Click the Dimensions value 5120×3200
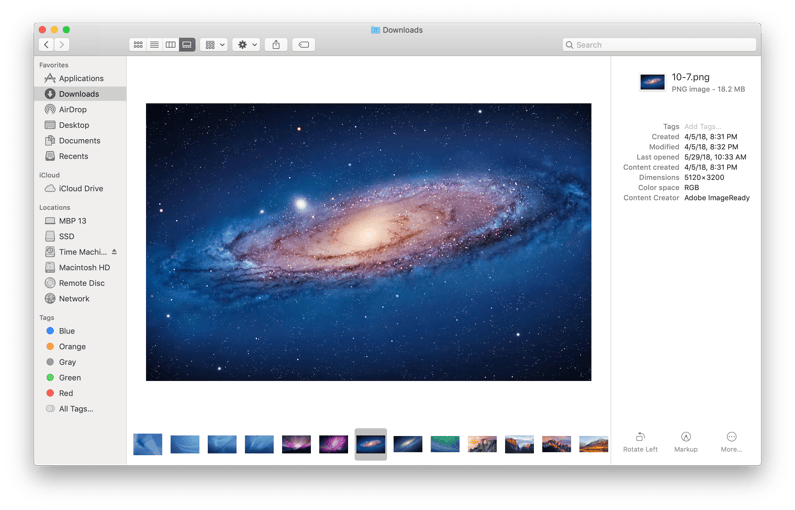The width and height of the screenshot is (795, 510). [704, 177]
